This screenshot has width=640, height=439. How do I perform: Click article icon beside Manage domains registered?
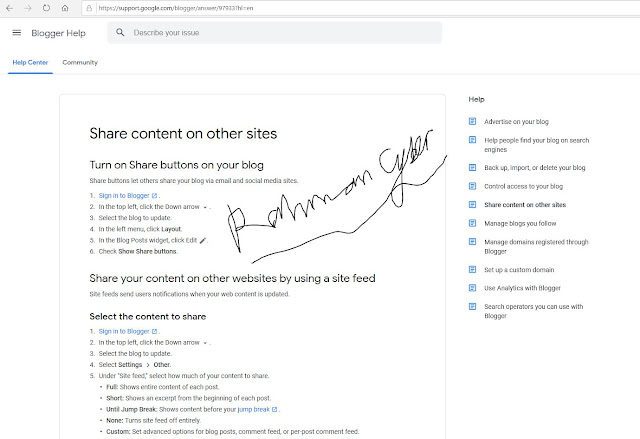point(473,242)
